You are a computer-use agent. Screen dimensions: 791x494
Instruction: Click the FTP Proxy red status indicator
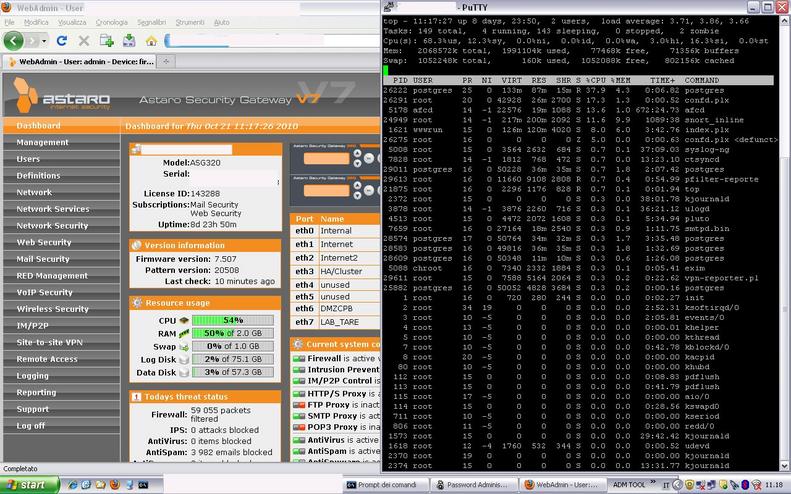tap(299, 405)
